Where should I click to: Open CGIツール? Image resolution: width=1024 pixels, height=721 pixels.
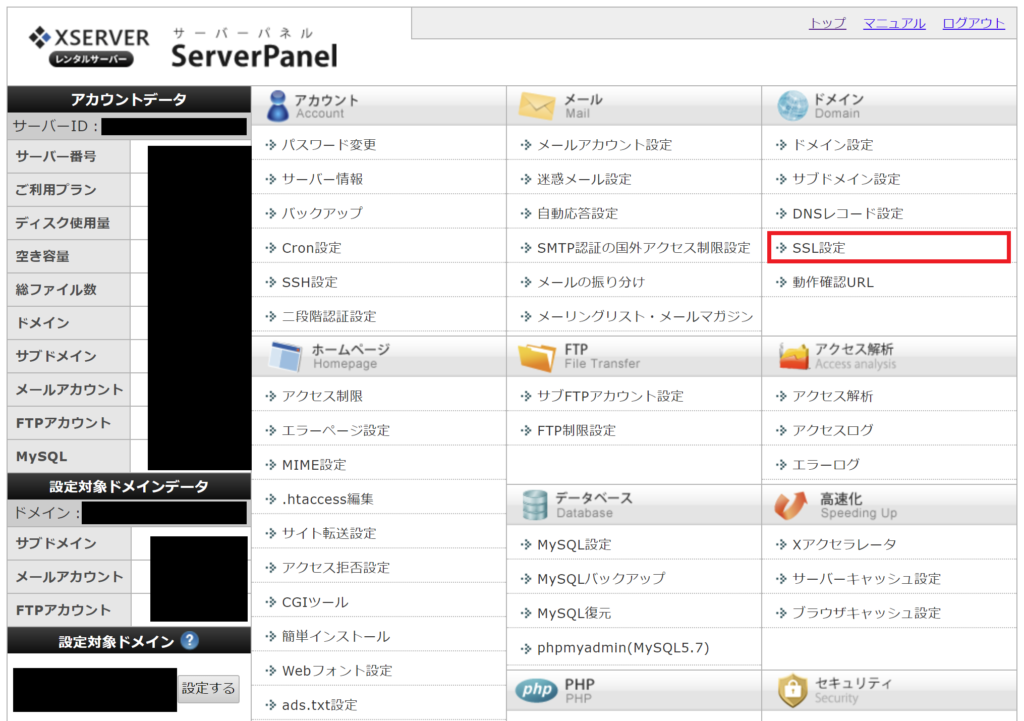click(315, 602)
